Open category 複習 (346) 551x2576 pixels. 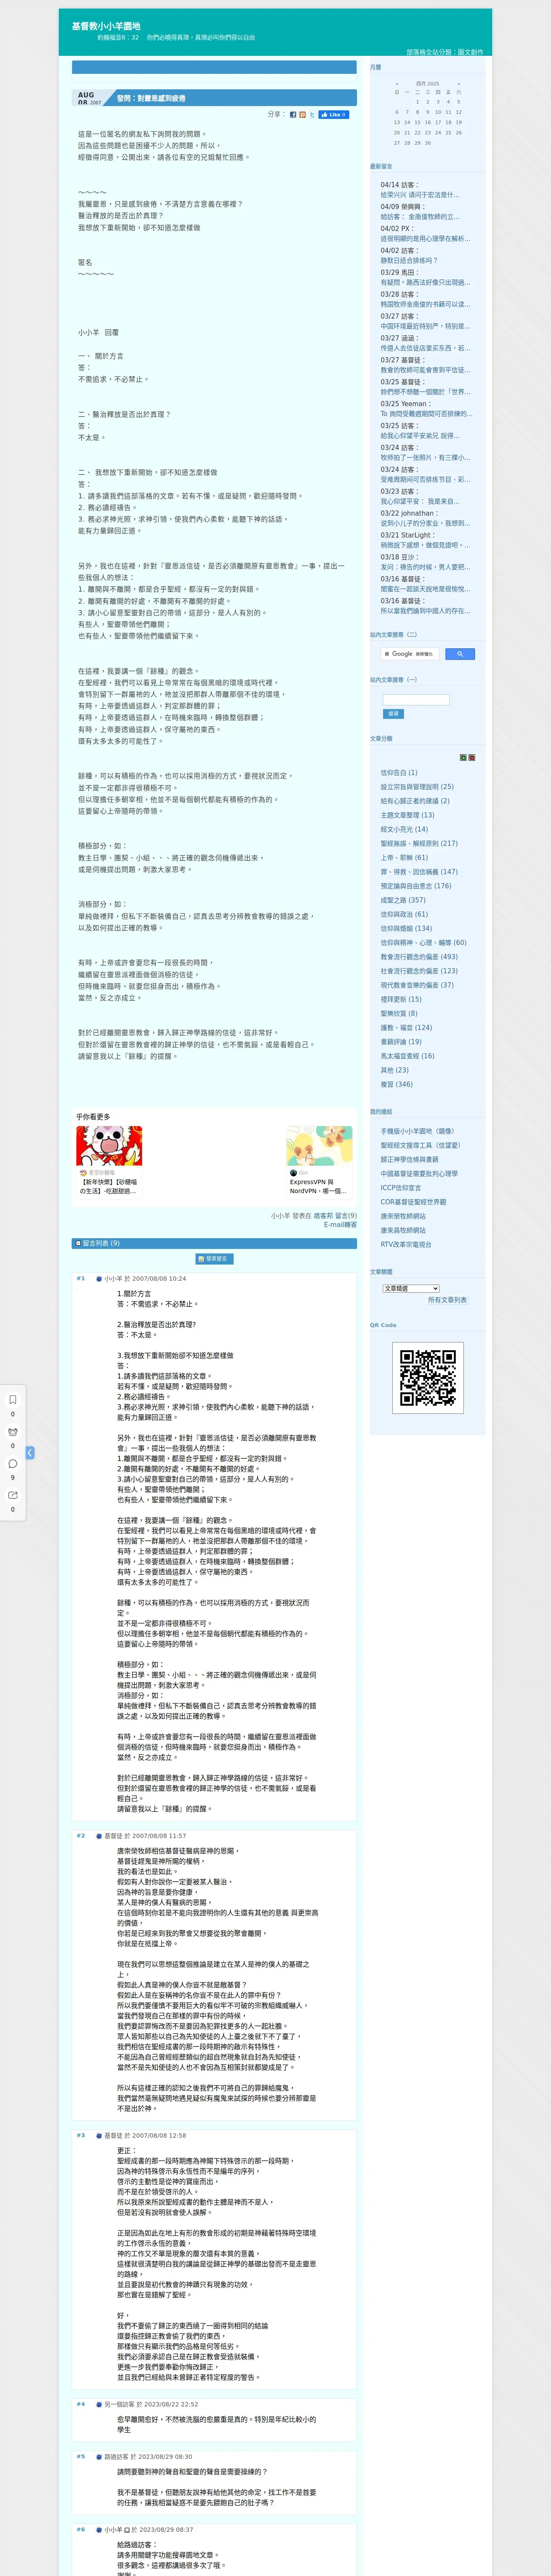[396, 1084]
